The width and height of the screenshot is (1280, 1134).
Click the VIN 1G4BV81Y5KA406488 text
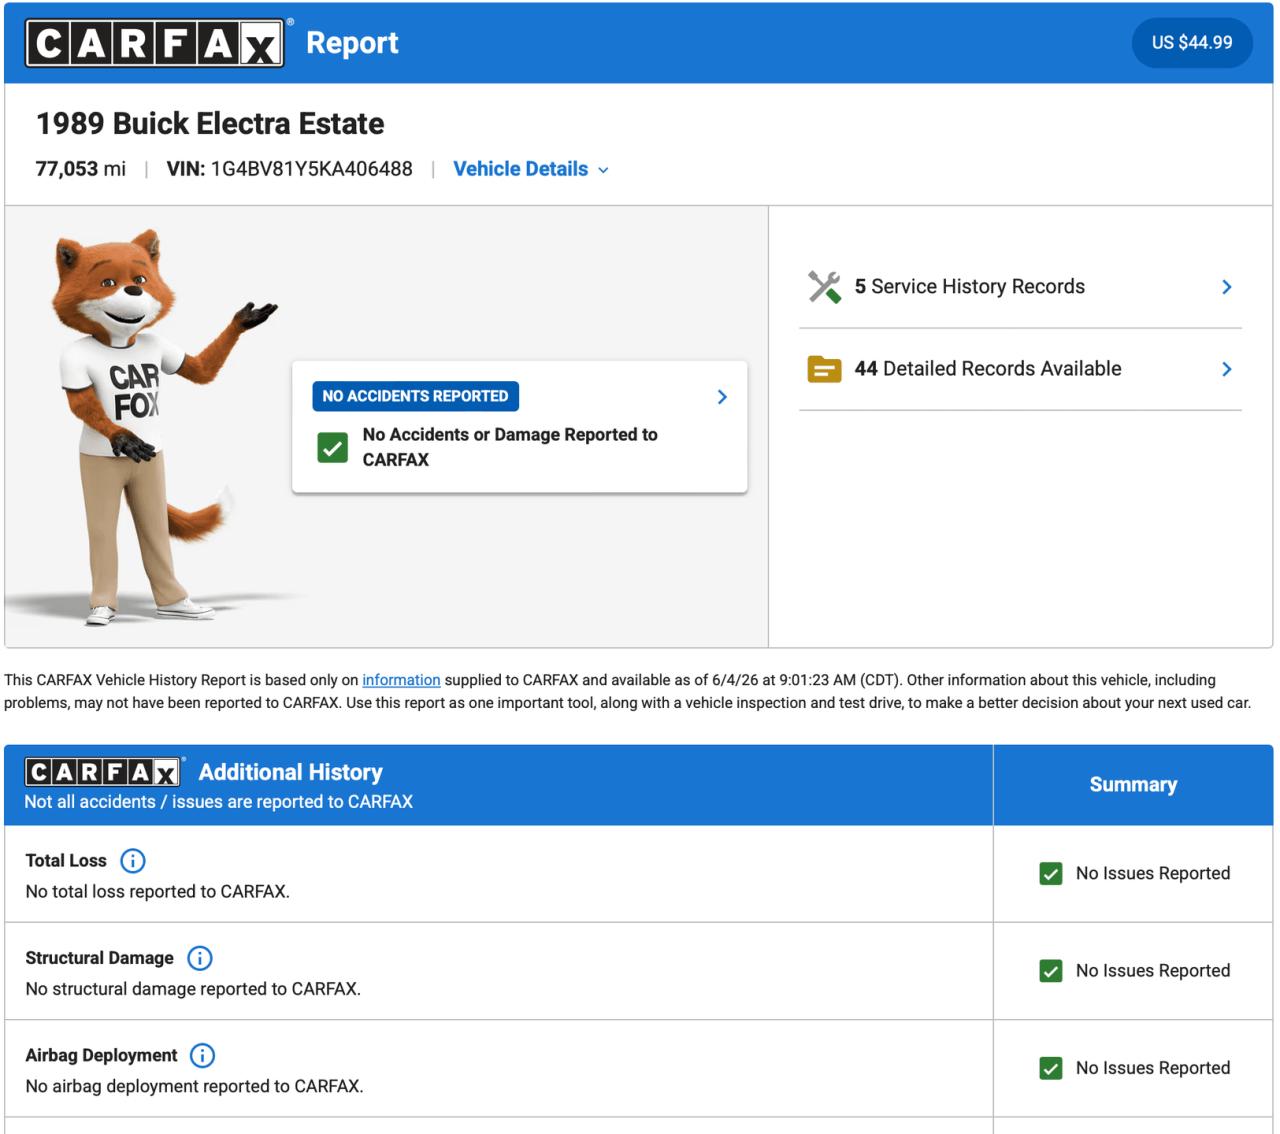(289, 169)
